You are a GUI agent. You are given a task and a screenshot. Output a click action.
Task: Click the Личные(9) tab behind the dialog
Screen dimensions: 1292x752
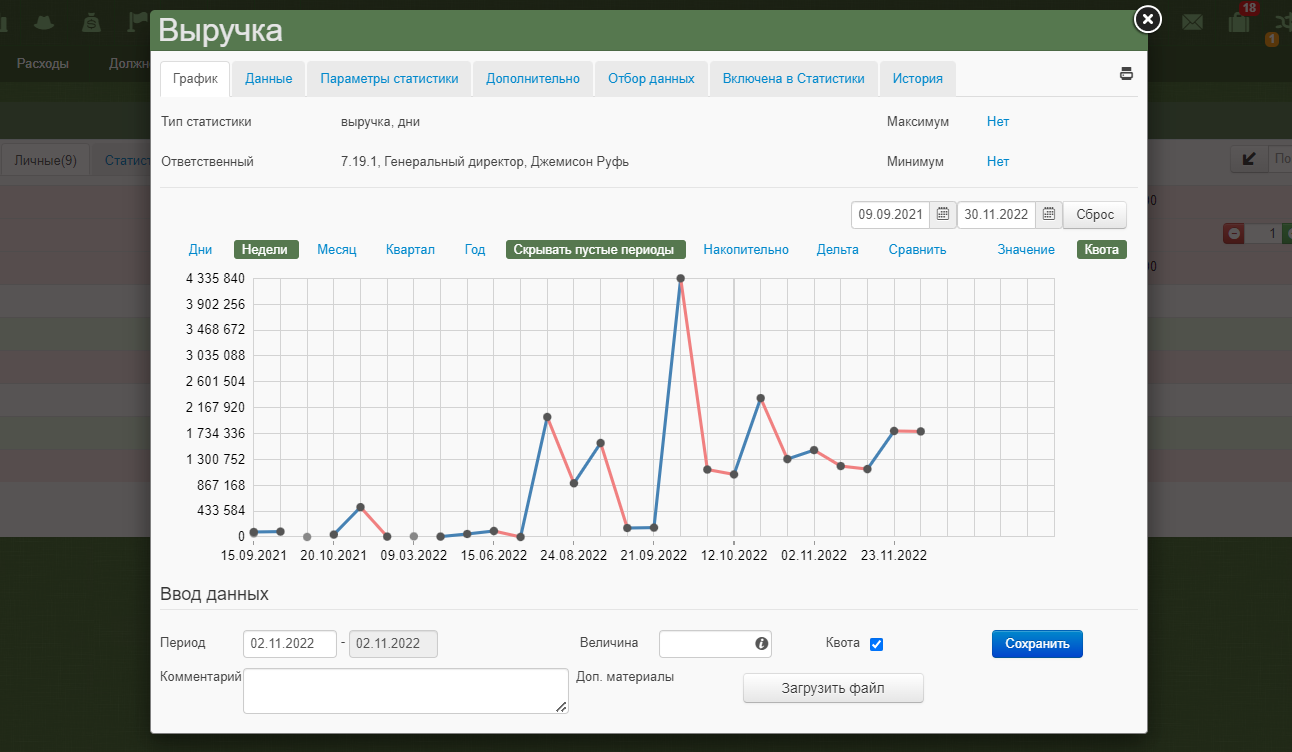coord(46,160)
